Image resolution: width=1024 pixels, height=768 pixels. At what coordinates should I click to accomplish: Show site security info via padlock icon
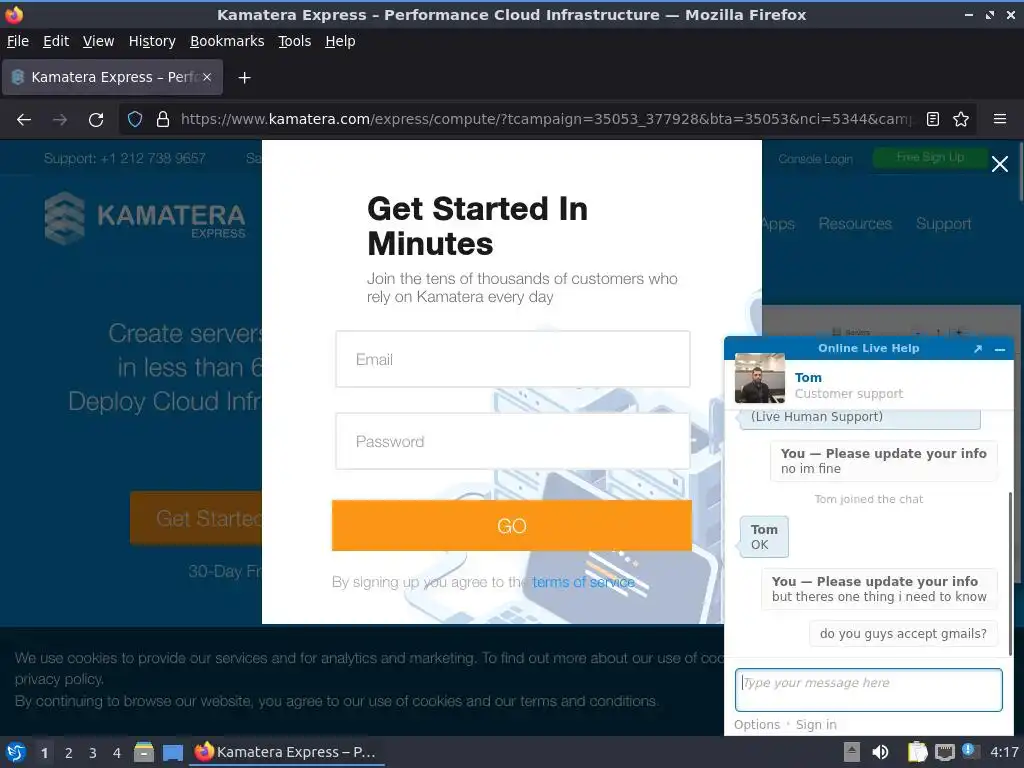[163, 119]
